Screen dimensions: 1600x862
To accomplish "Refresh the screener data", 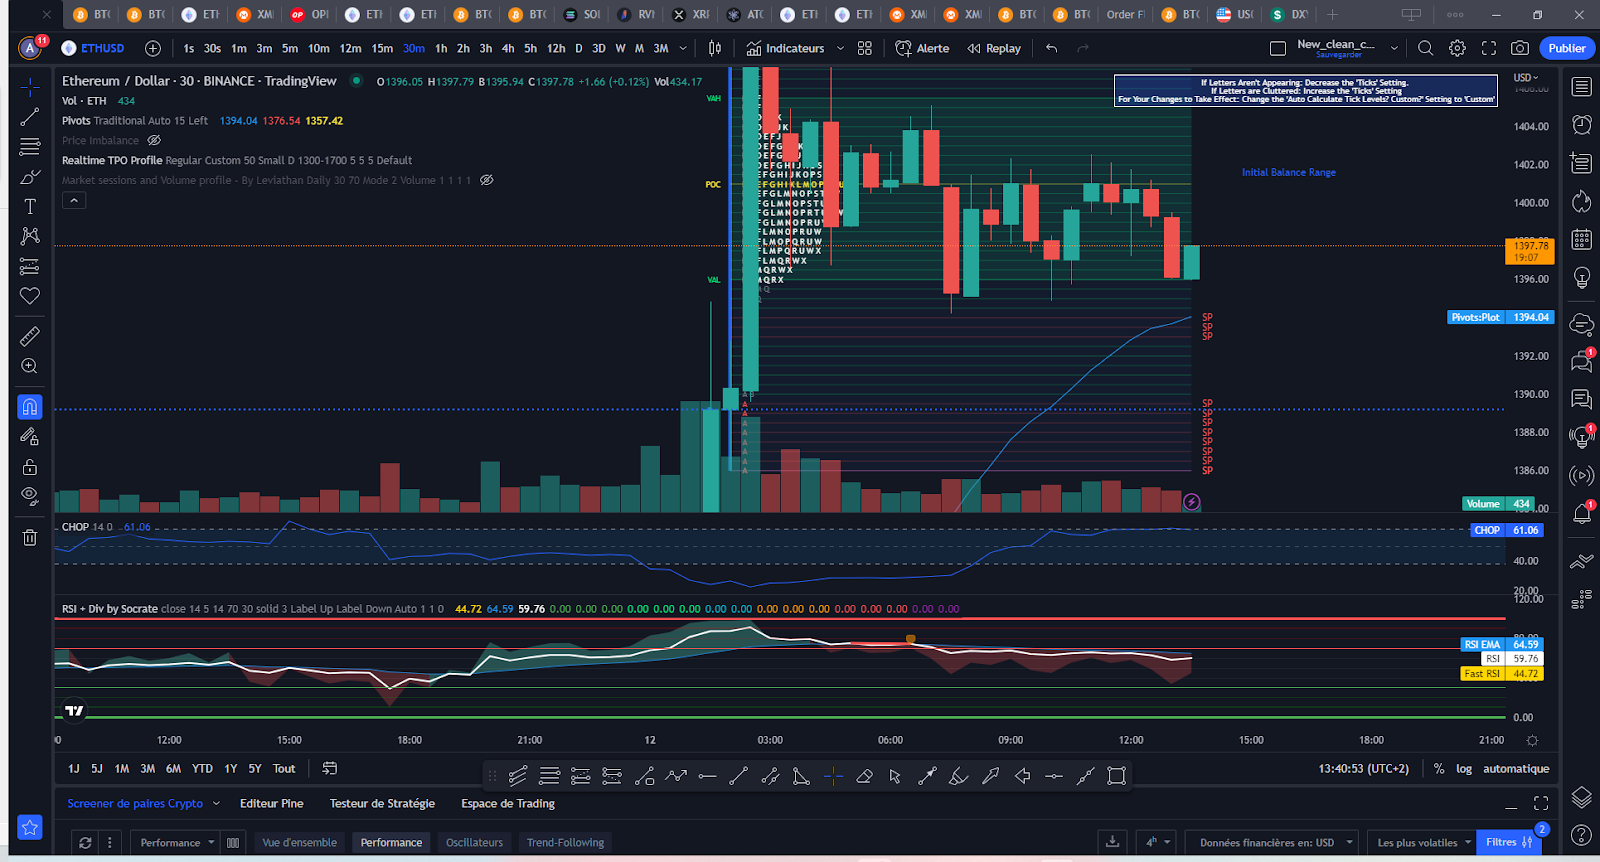I will tap(85, 842).
